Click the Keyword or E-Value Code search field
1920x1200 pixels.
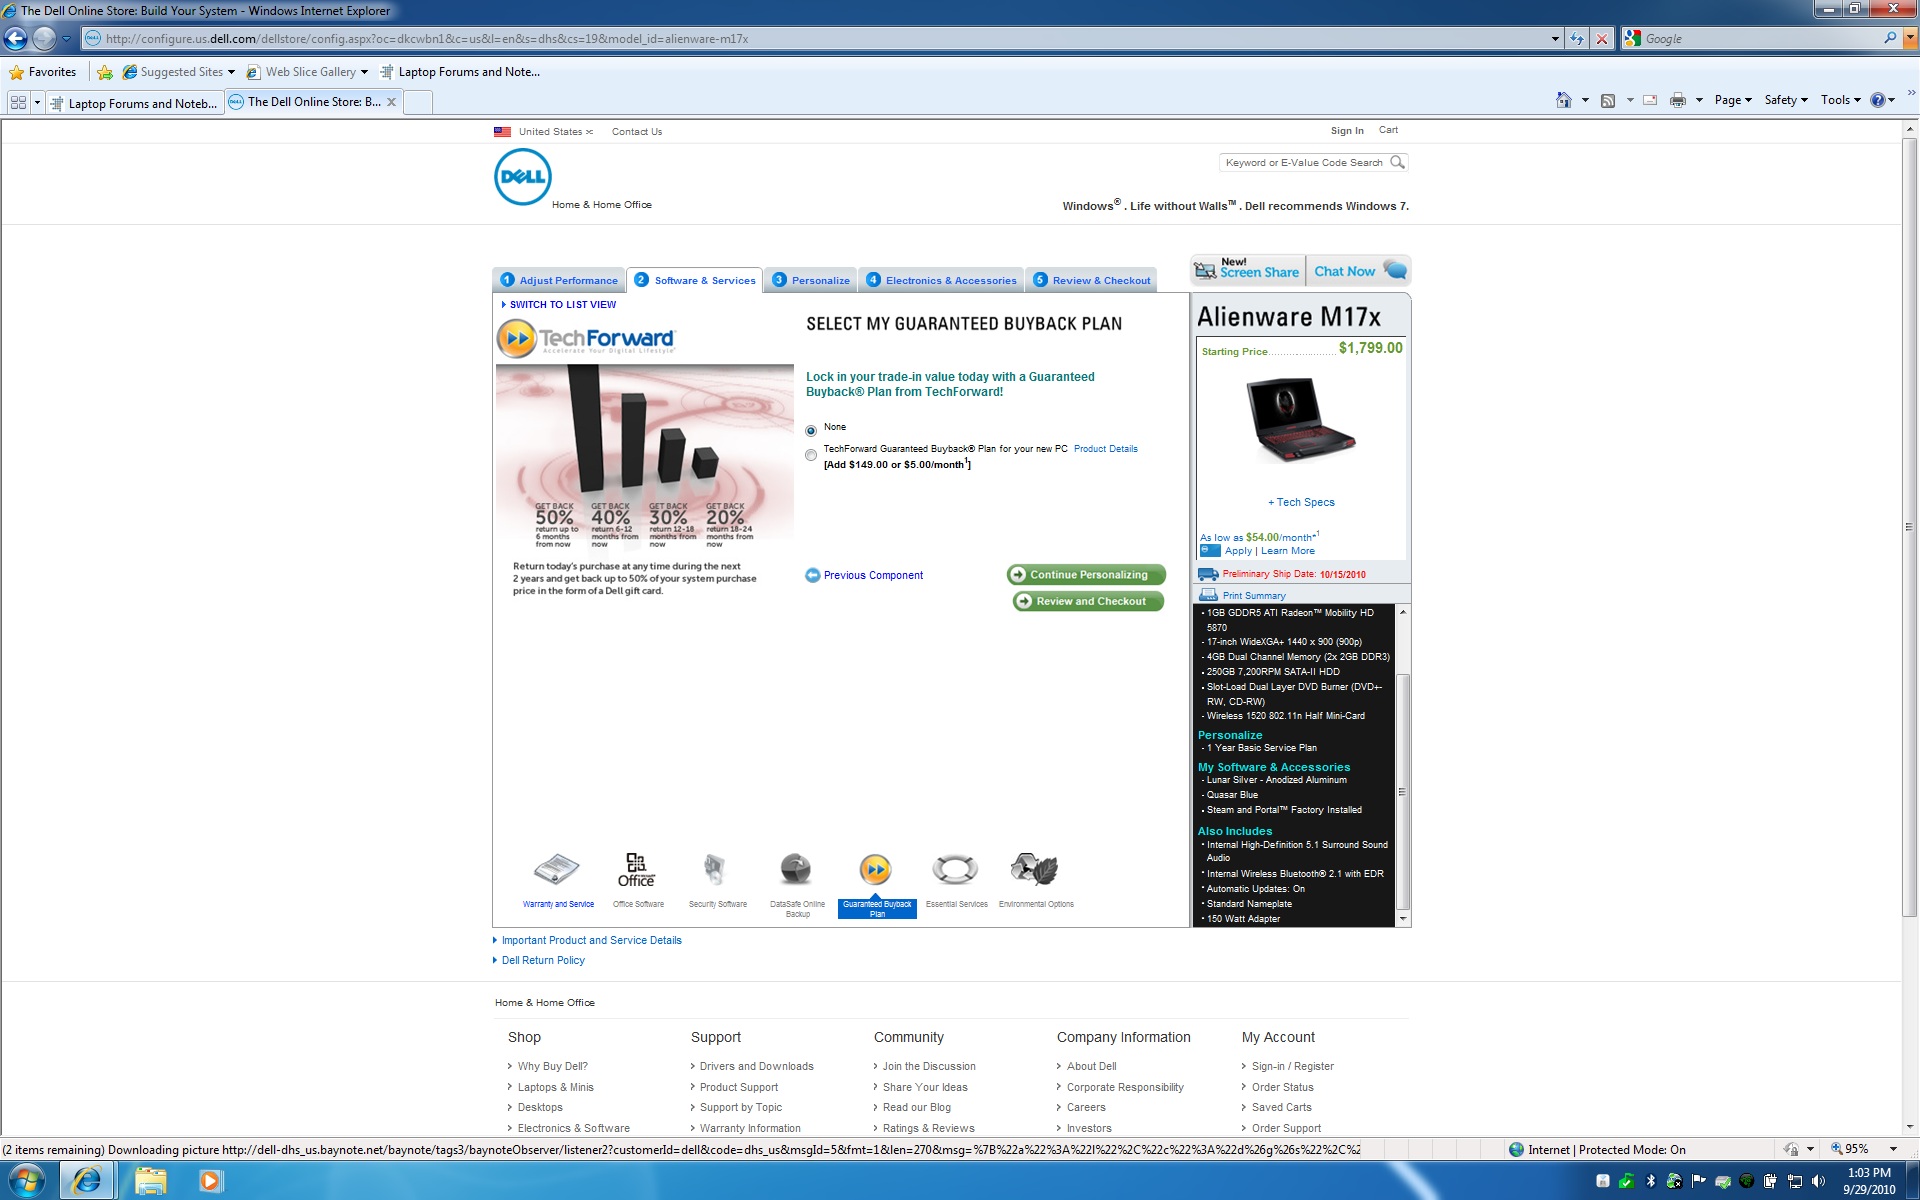click(x=1304, y=162)
